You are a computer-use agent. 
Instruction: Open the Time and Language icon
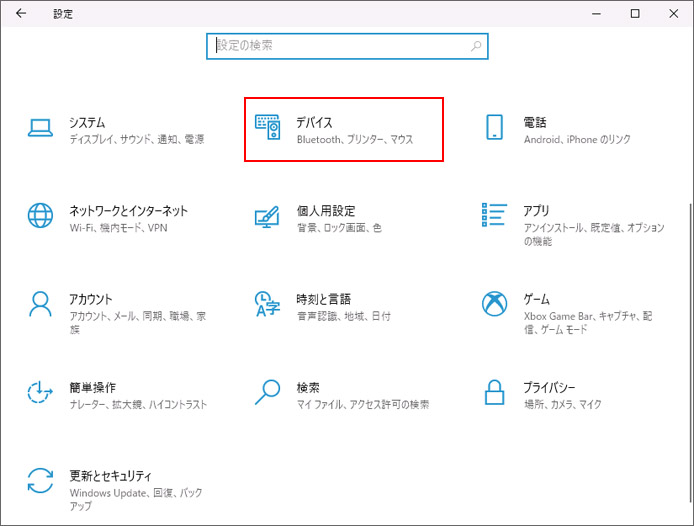[x=267, y=304]
